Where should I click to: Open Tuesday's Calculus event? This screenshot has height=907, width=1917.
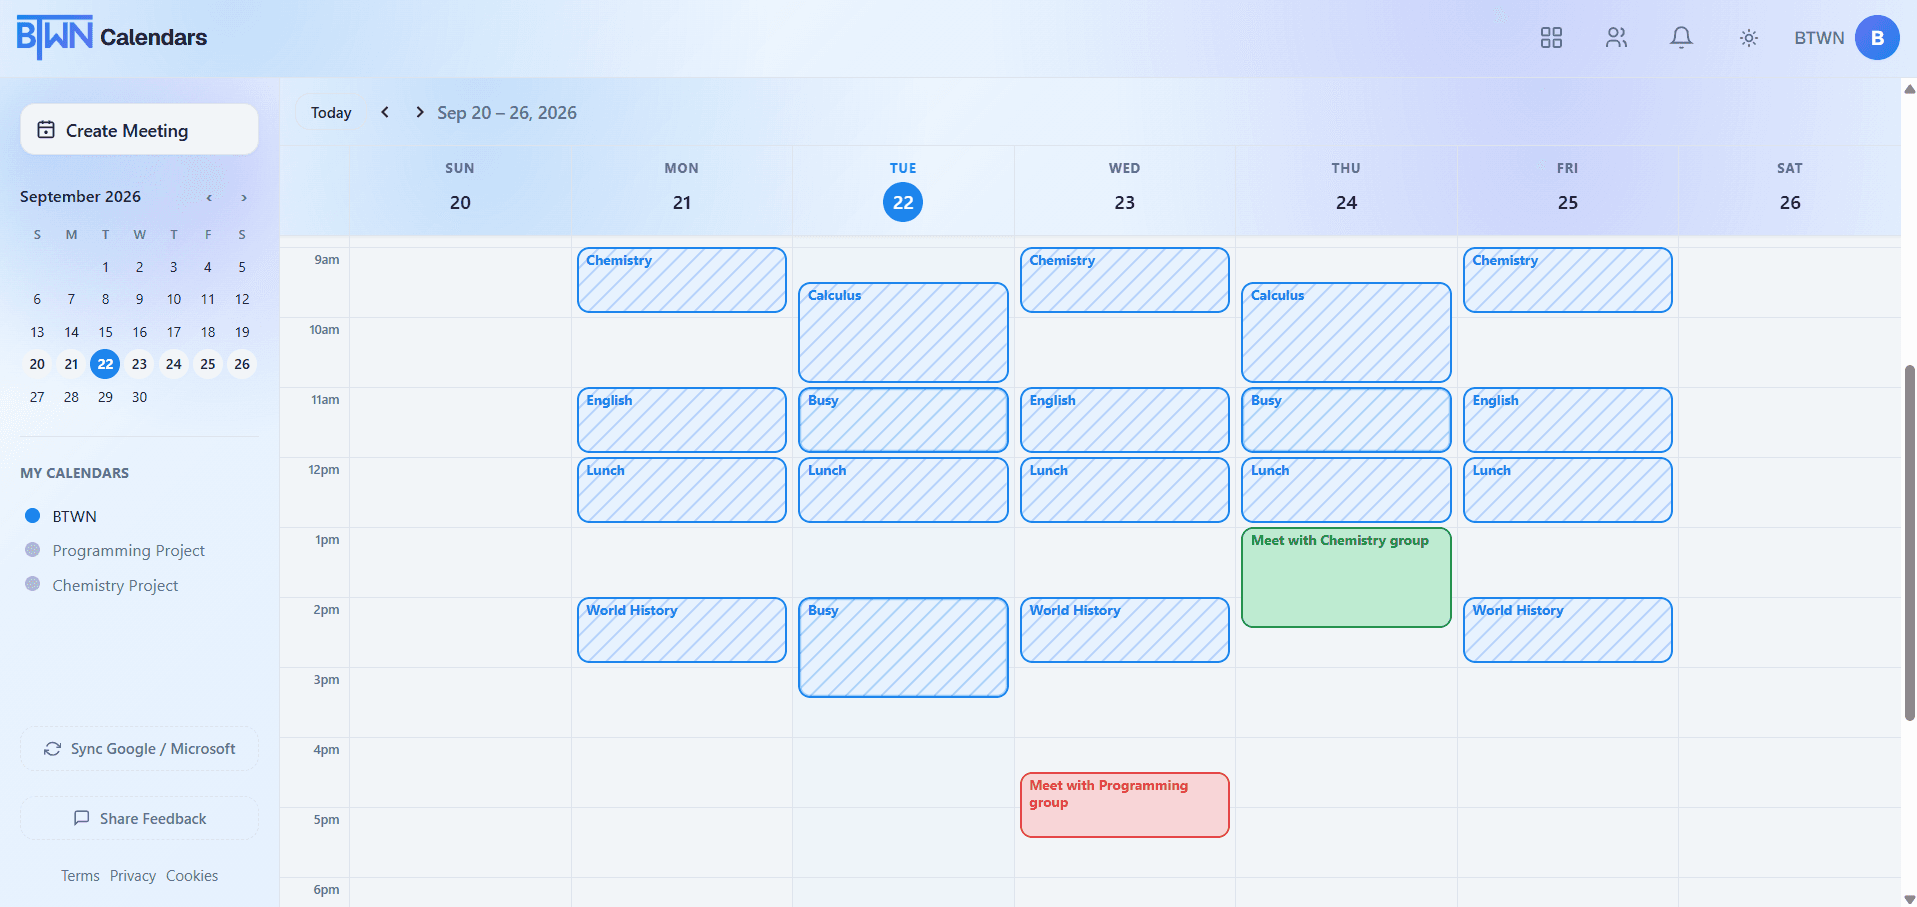pyautogui.click(x=903, y=332)
